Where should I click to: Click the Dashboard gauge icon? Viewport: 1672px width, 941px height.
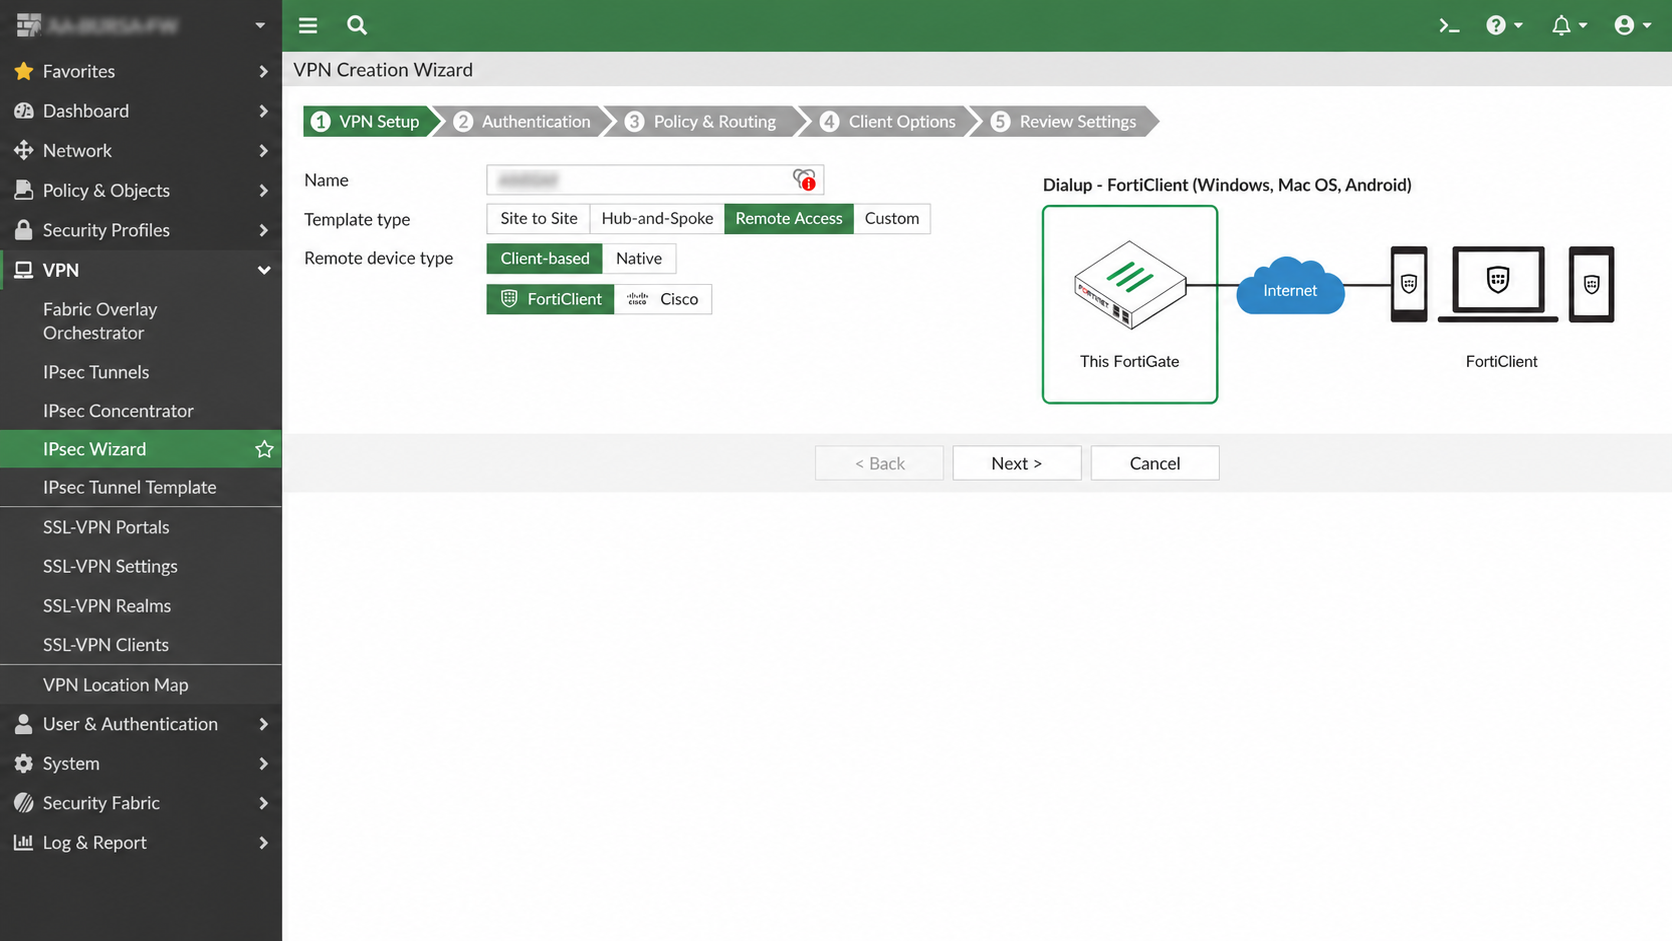click(24, 111)
